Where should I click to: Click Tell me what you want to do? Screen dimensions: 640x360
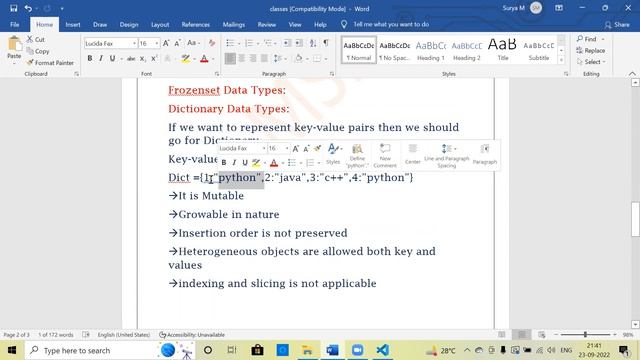[x=391, y=24]
